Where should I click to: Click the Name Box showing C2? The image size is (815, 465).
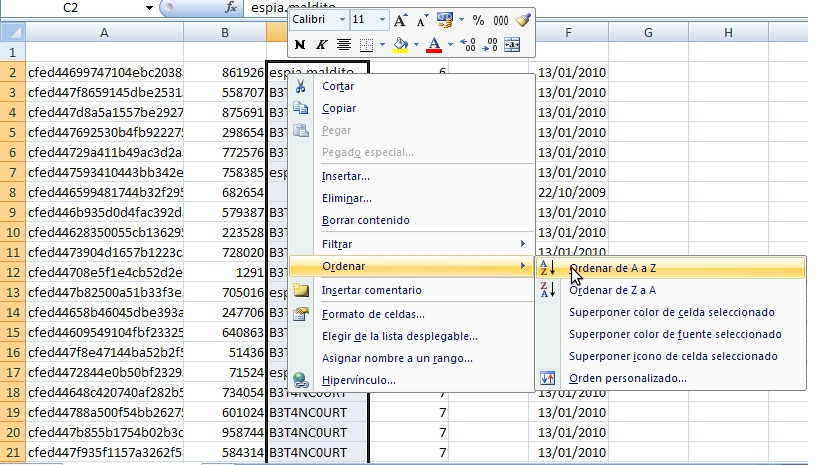(x=70, y=8)
